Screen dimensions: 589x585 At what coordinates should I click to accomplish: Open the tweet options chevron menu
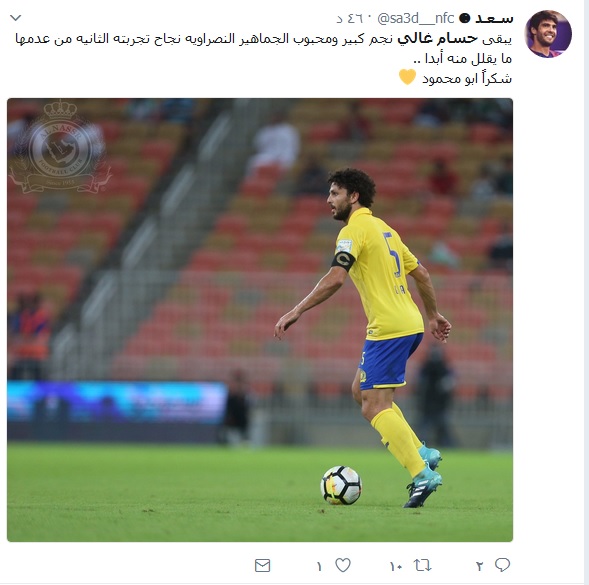15,17
